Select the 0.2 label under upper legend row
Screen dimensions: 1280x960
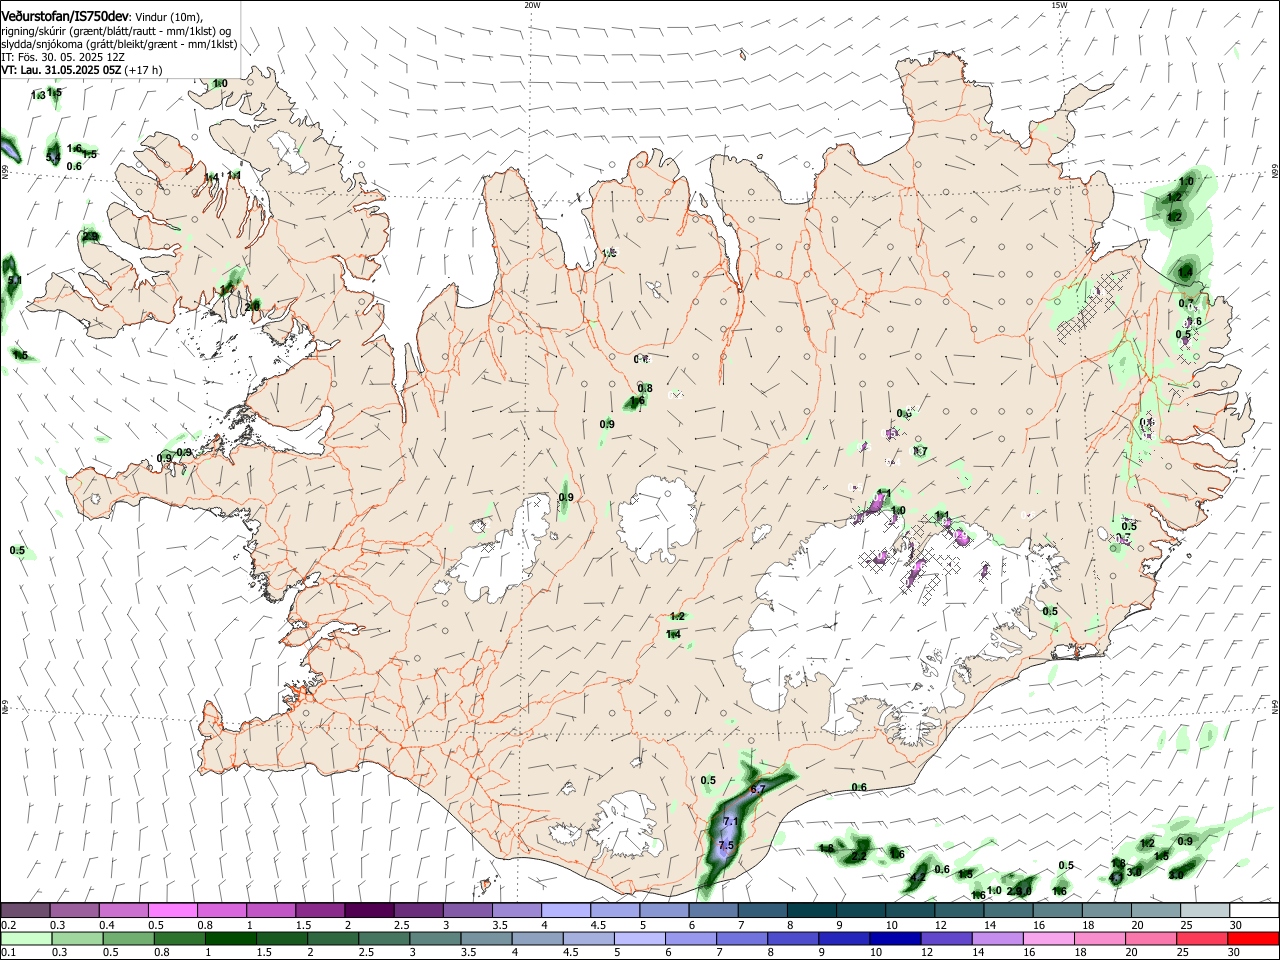[8, 925]
